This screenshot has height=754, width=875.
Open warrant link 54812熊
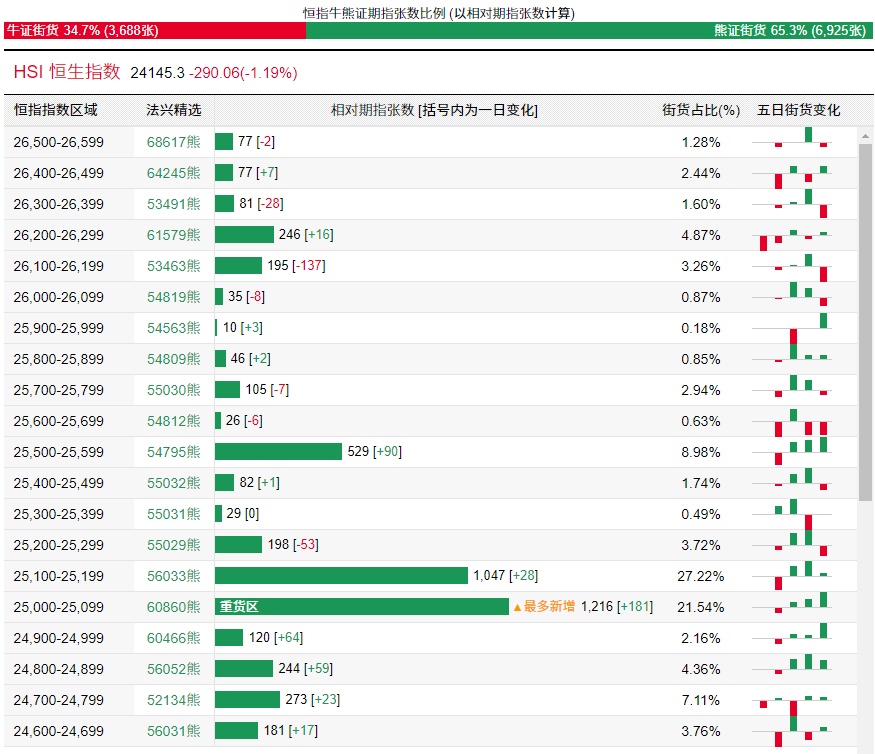coord(174,421)
